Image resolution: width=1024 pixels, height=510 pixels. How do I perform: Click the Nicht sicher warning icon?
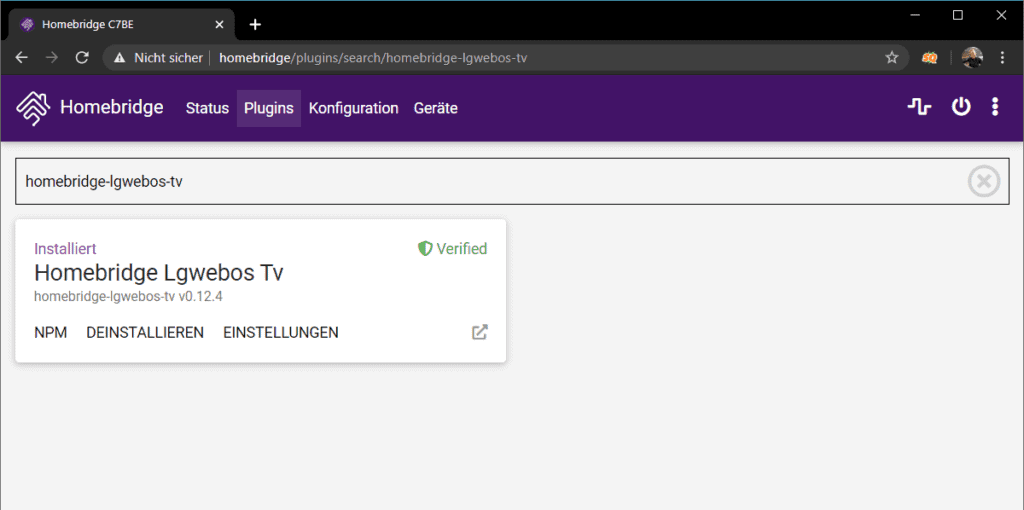[x=119, y=57]
